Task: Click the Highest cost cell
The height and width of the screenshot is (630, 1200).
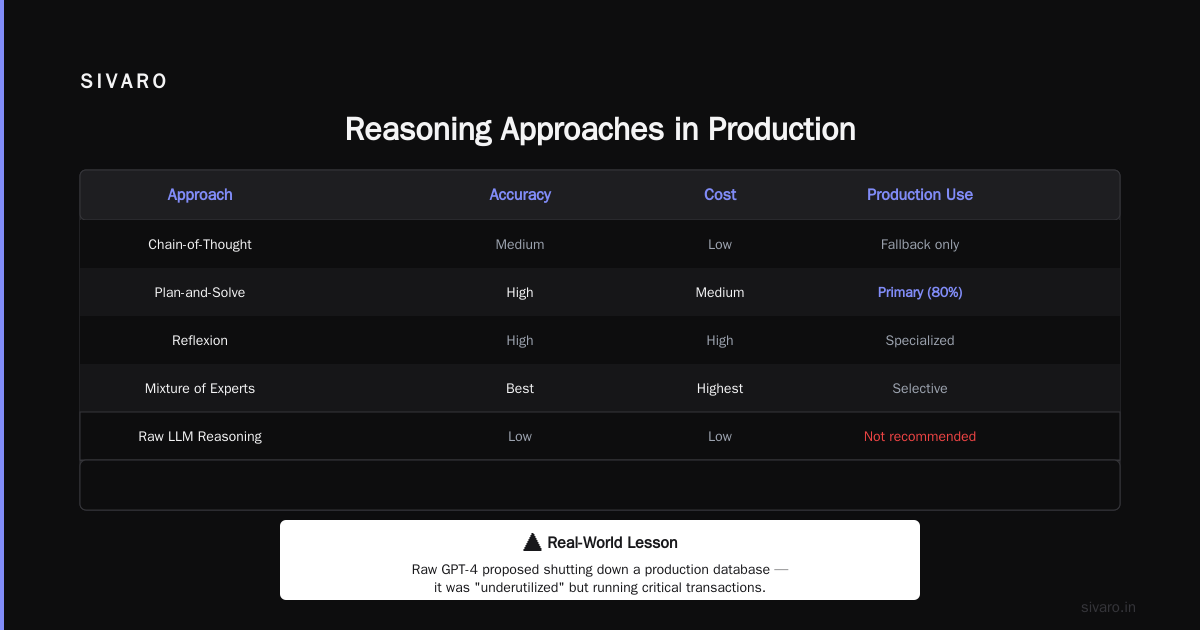Action: point(720,388)
